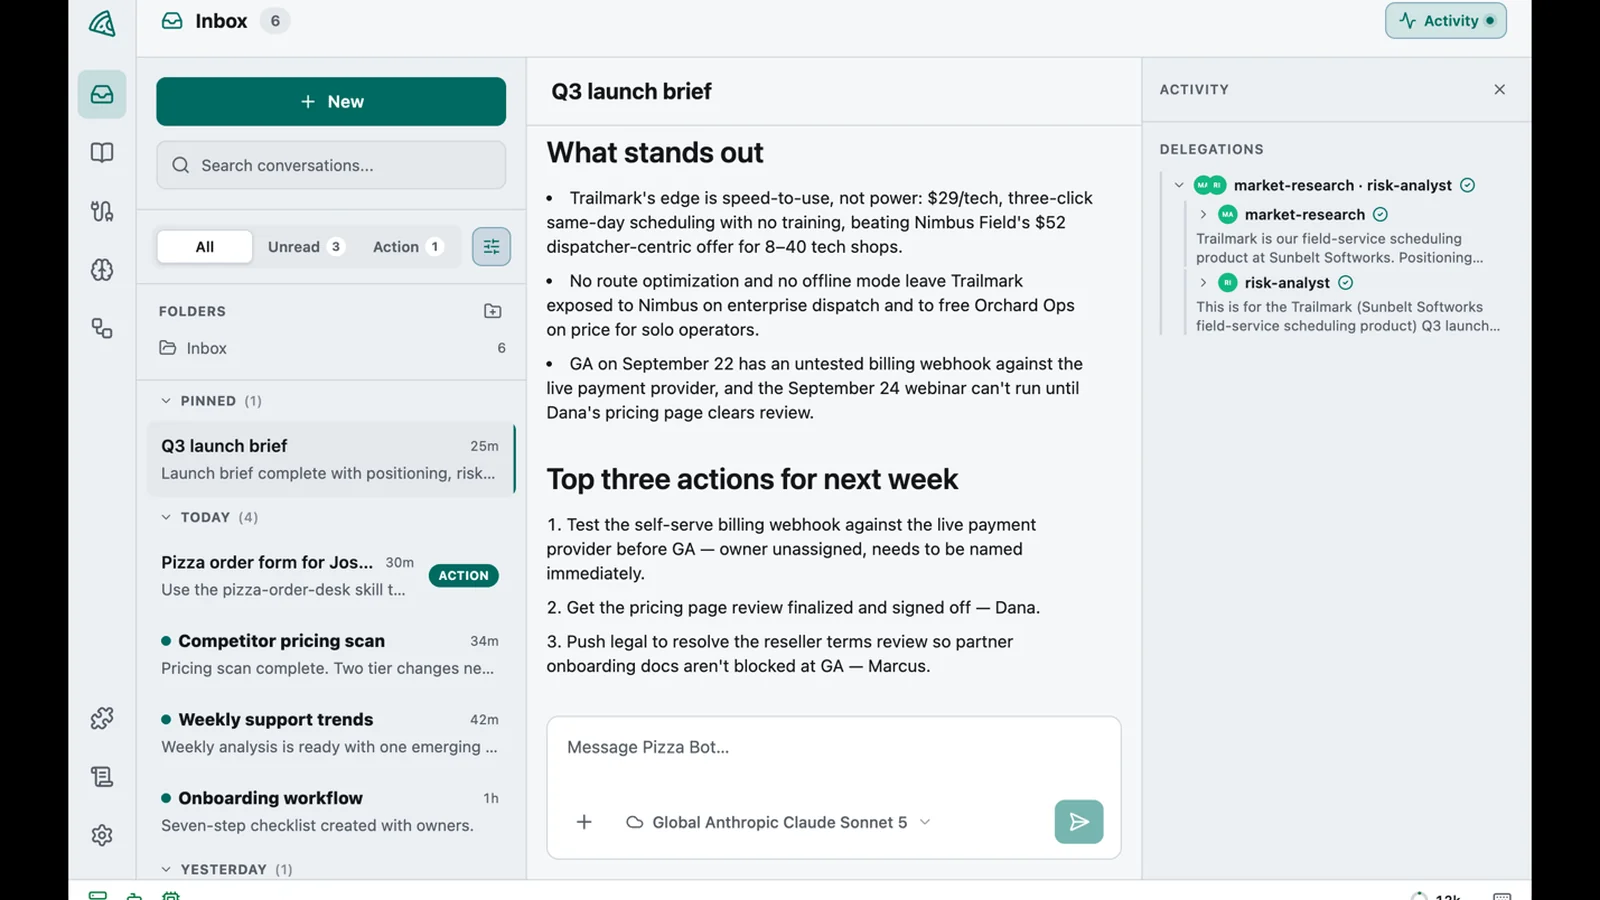Send the message with the arrow button
1600x900 pixels.
pyautogui.click(x=1079, y=822)
